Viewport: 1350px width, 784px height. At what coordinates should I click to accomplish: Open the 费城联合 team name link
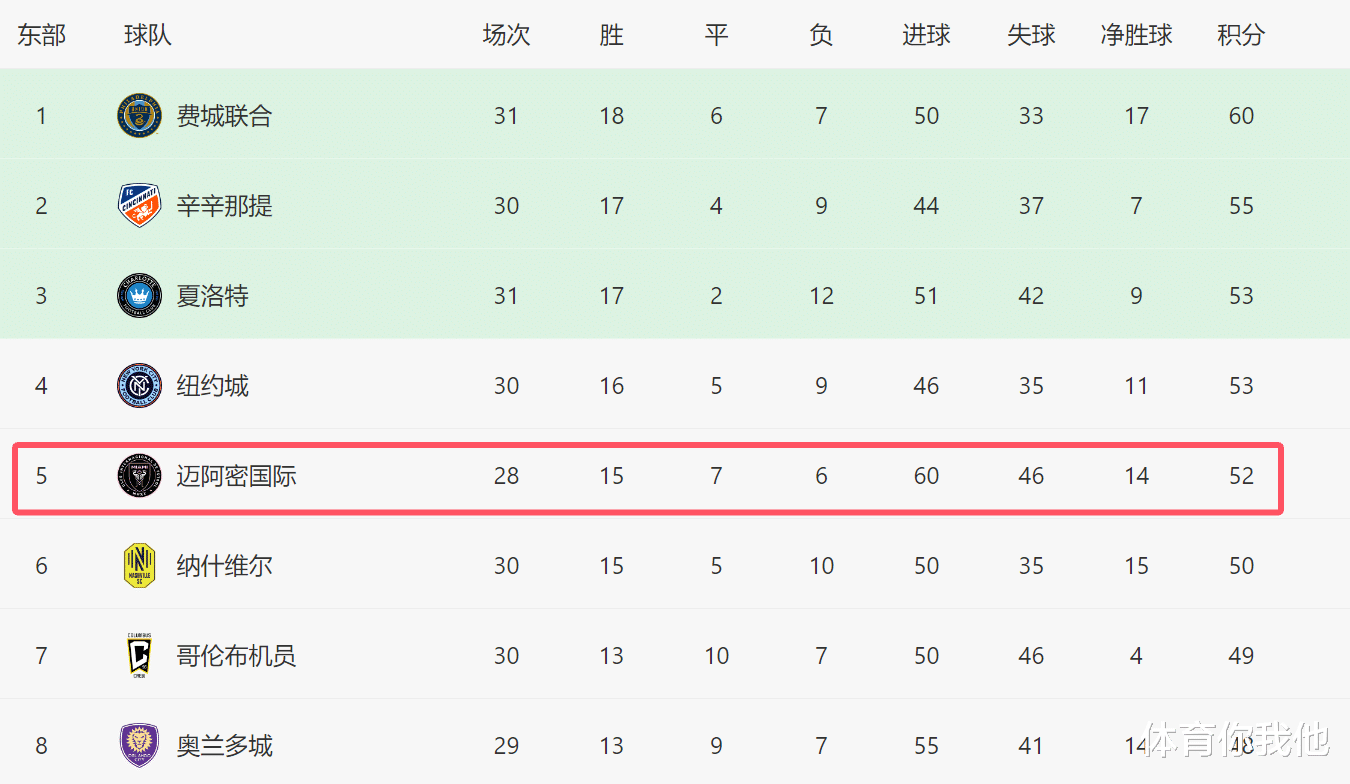[224, 116]
